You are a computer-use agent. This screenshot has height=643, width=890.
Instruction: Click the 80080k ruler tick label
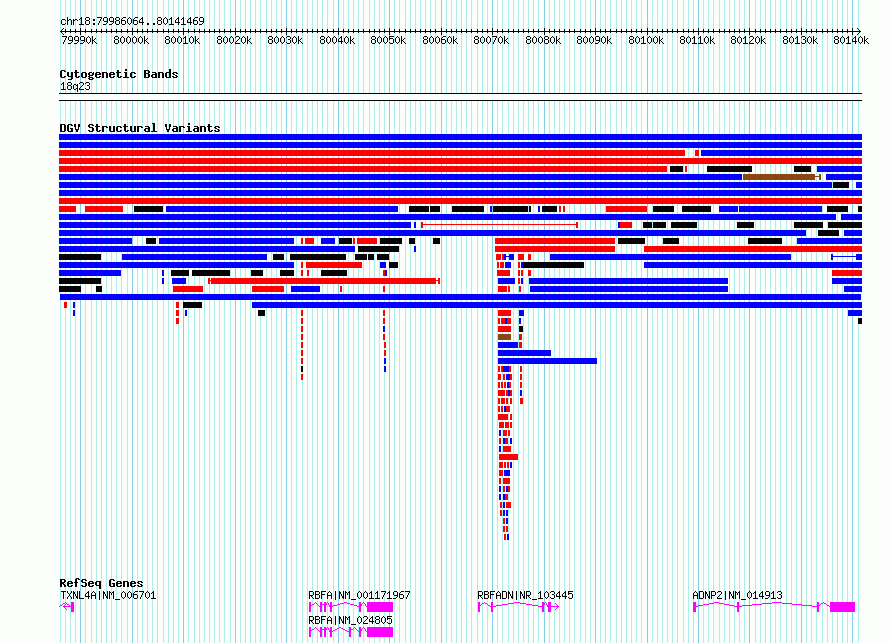[543, 40]
